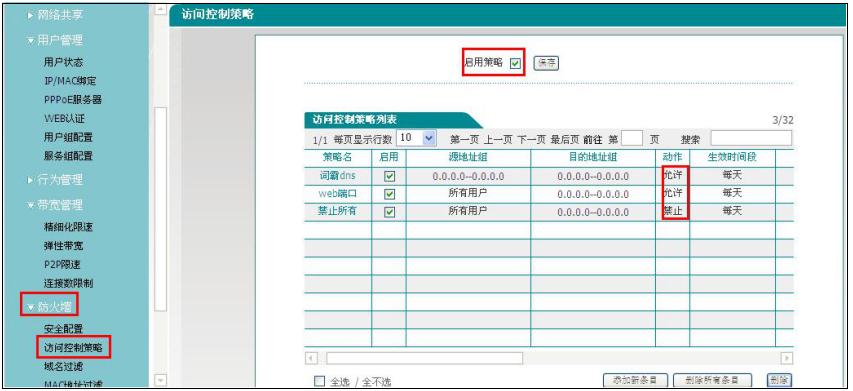Uncheck 启用 for web端口 policy

click(x=389, y=194)
